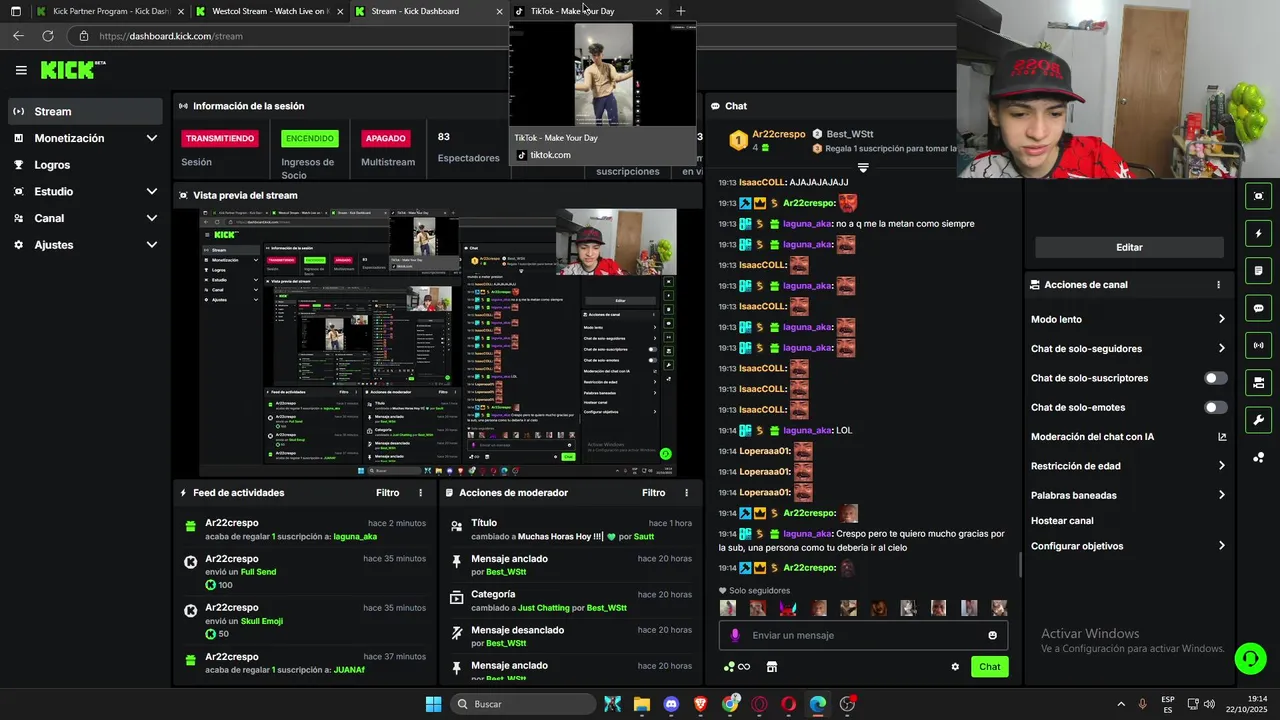Collapse chat header with down arrow
Screen dimensions: 1280x720
coord(863,167)
